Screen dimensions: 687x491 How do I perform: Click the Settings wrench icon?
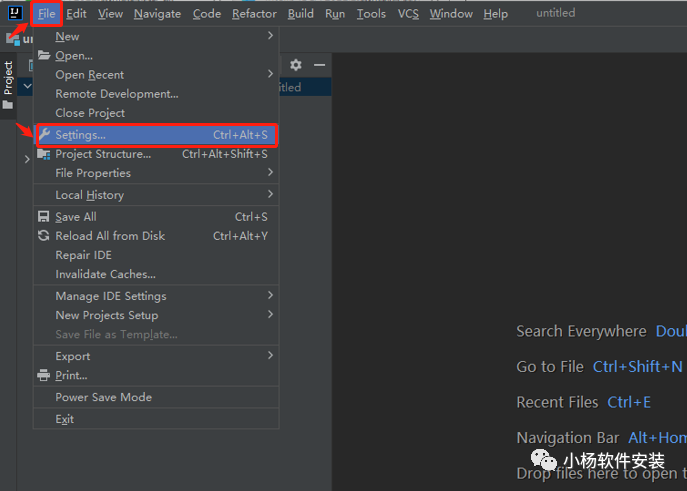(44, 135)
